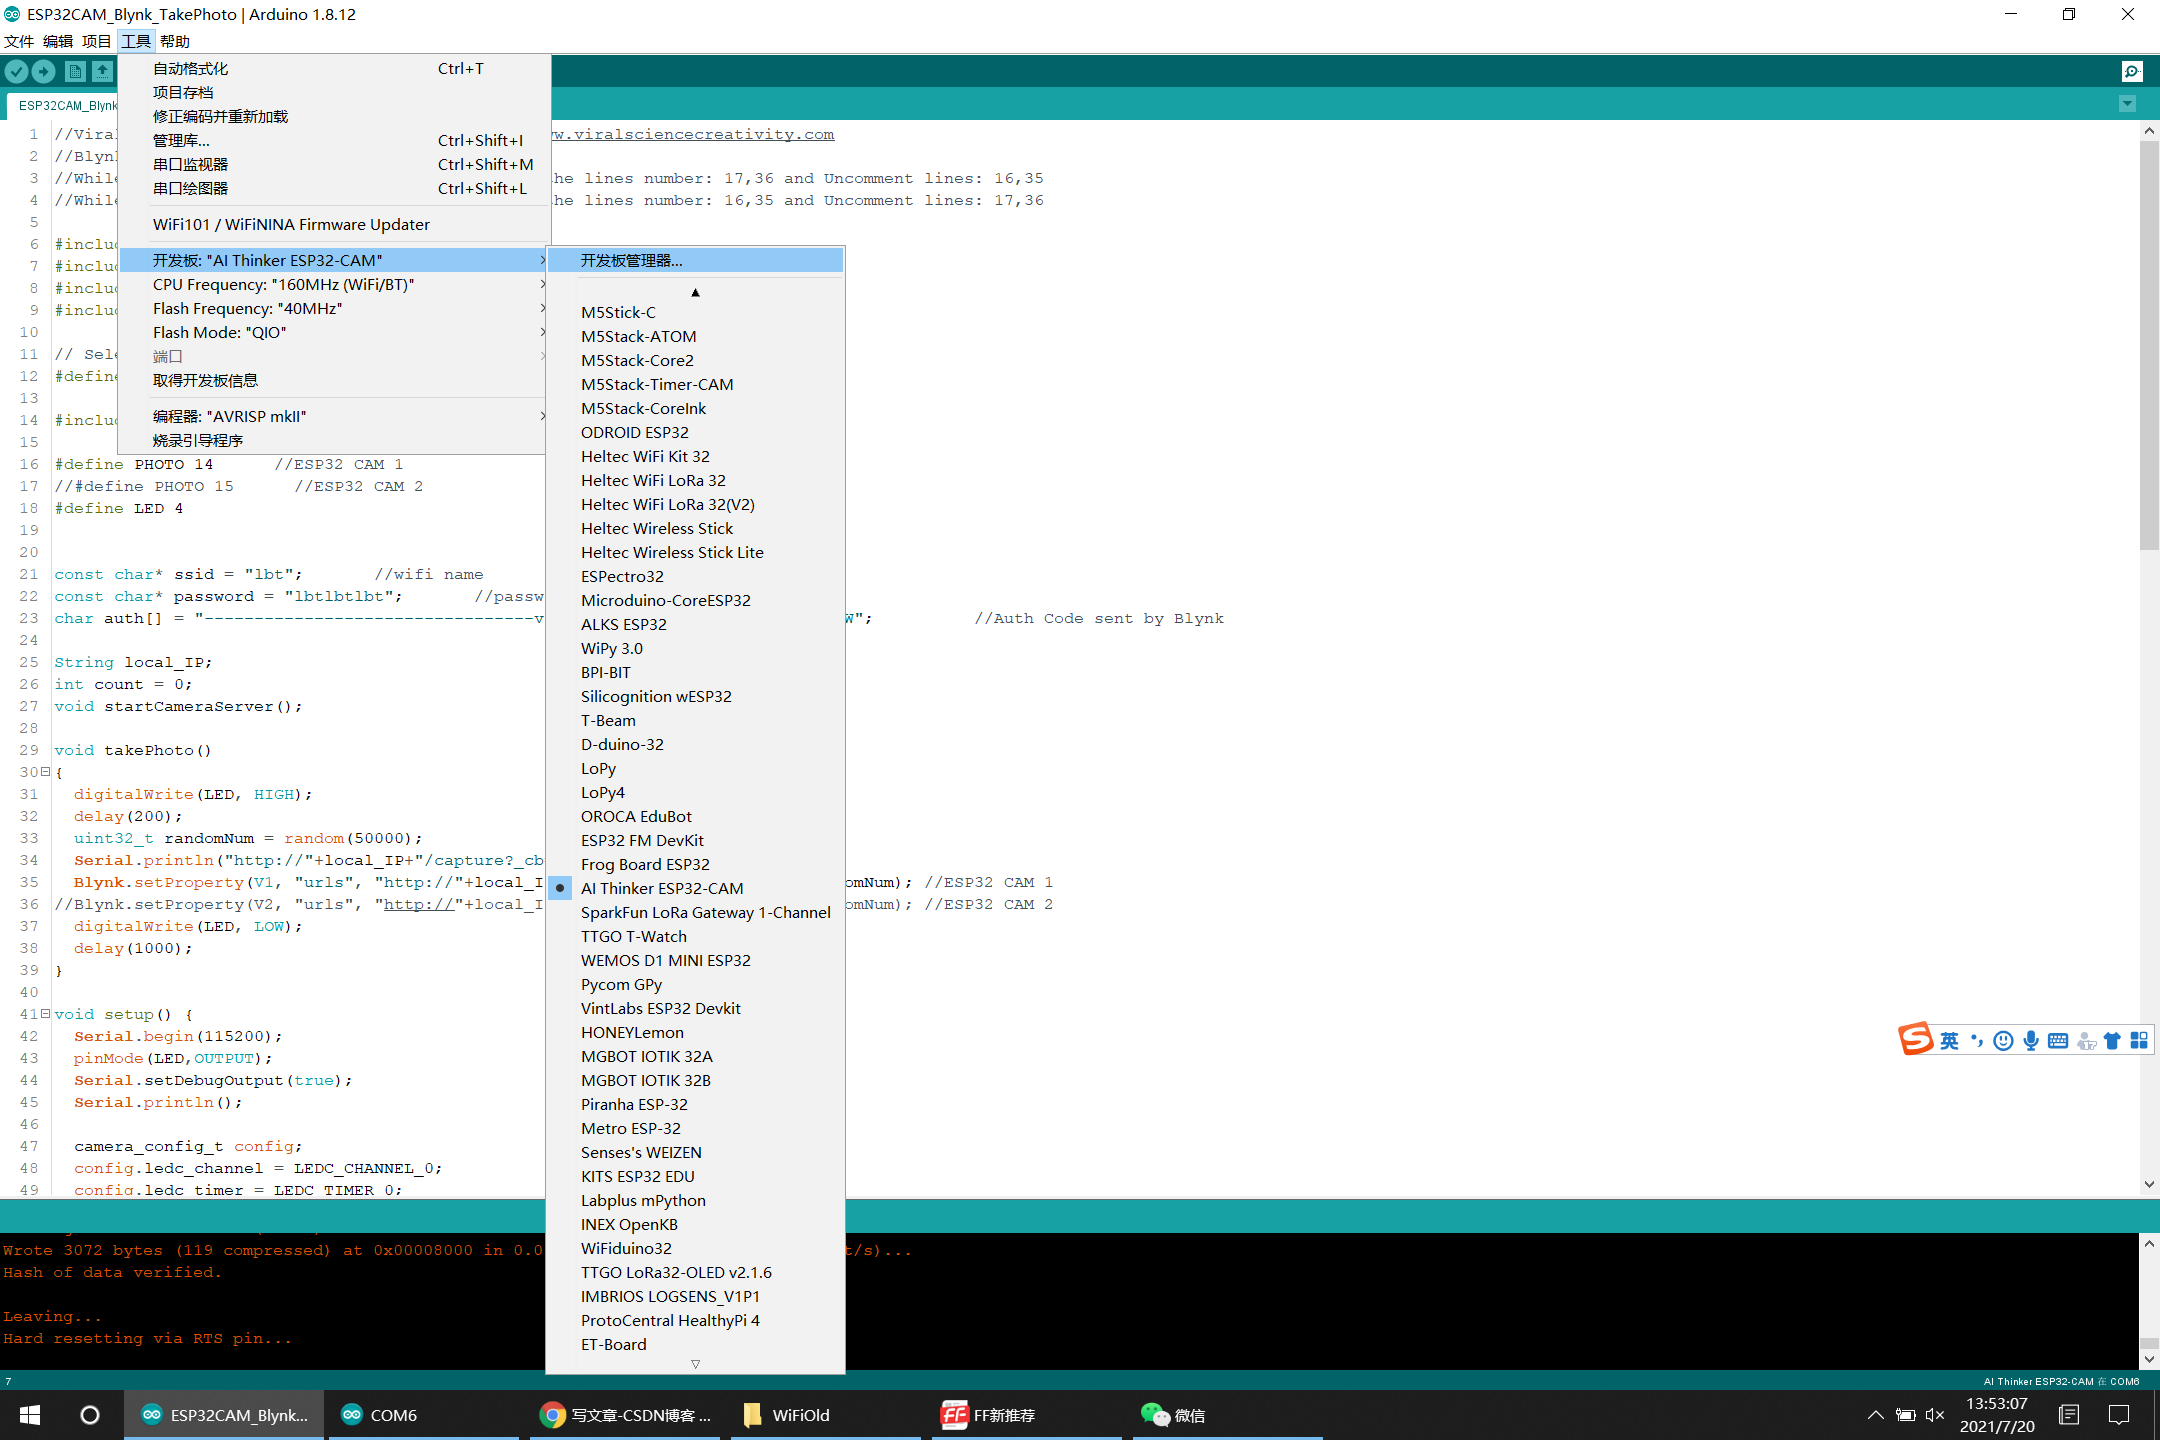
Task: Open WeChat from the taskbar
Action: click(1173, 1415)
